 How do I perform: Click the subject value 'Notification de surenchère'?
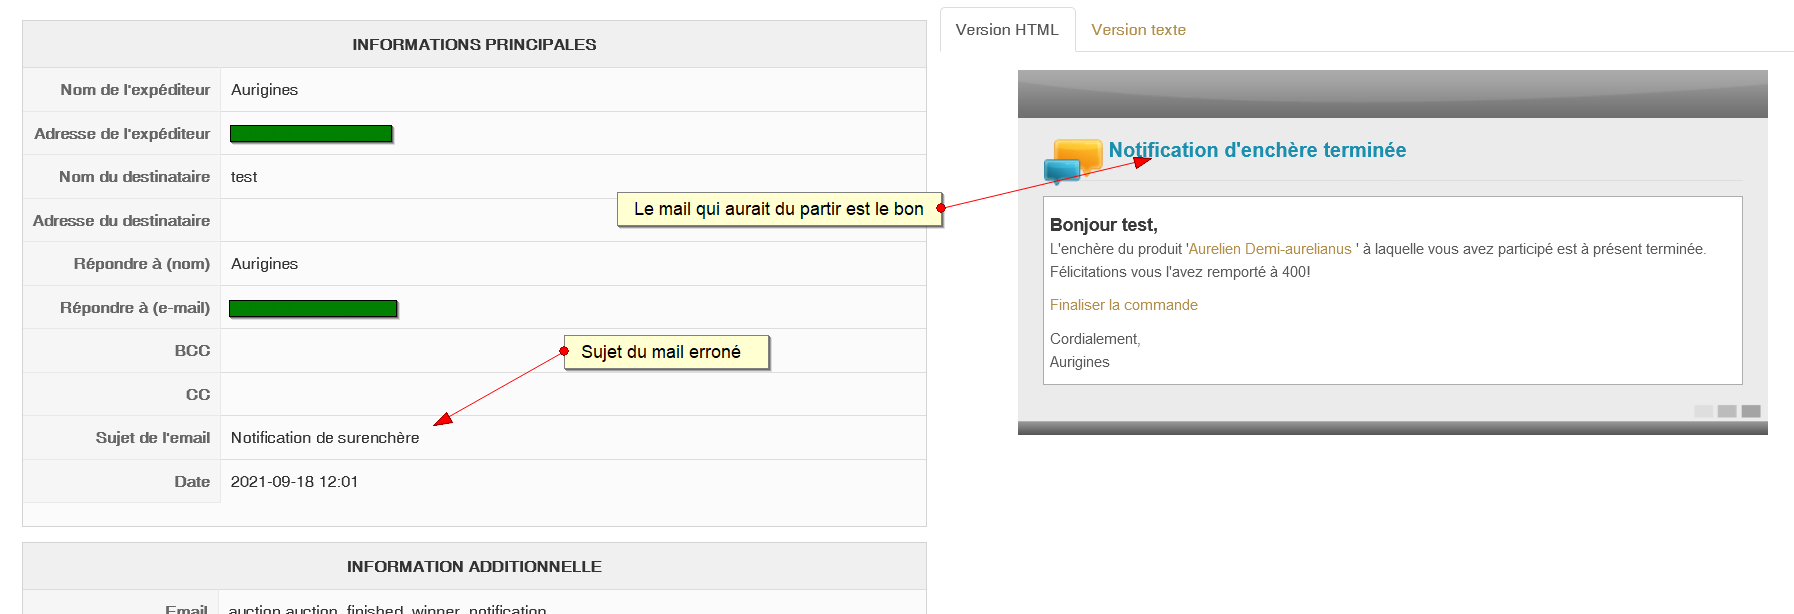pyautogui.click(x=325, y=438)
